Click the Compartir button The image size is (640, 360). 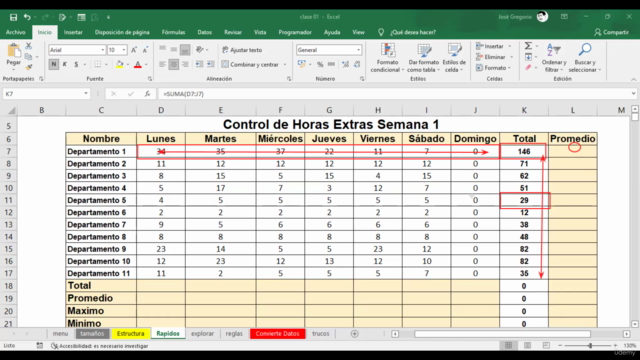click(611, 32)
